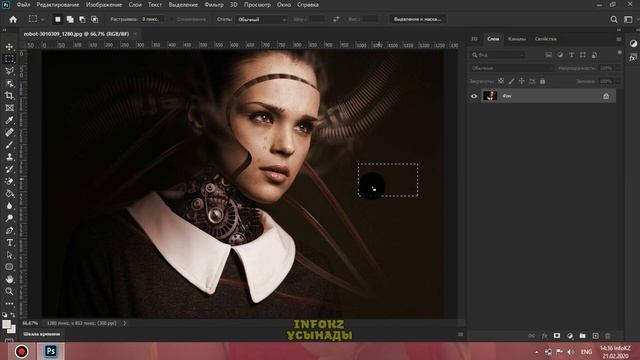The height and width of the screenshot is (360, 640).
Task: Open the Редактирование menu
Action: pyautogui.click(x=58, y=5)
